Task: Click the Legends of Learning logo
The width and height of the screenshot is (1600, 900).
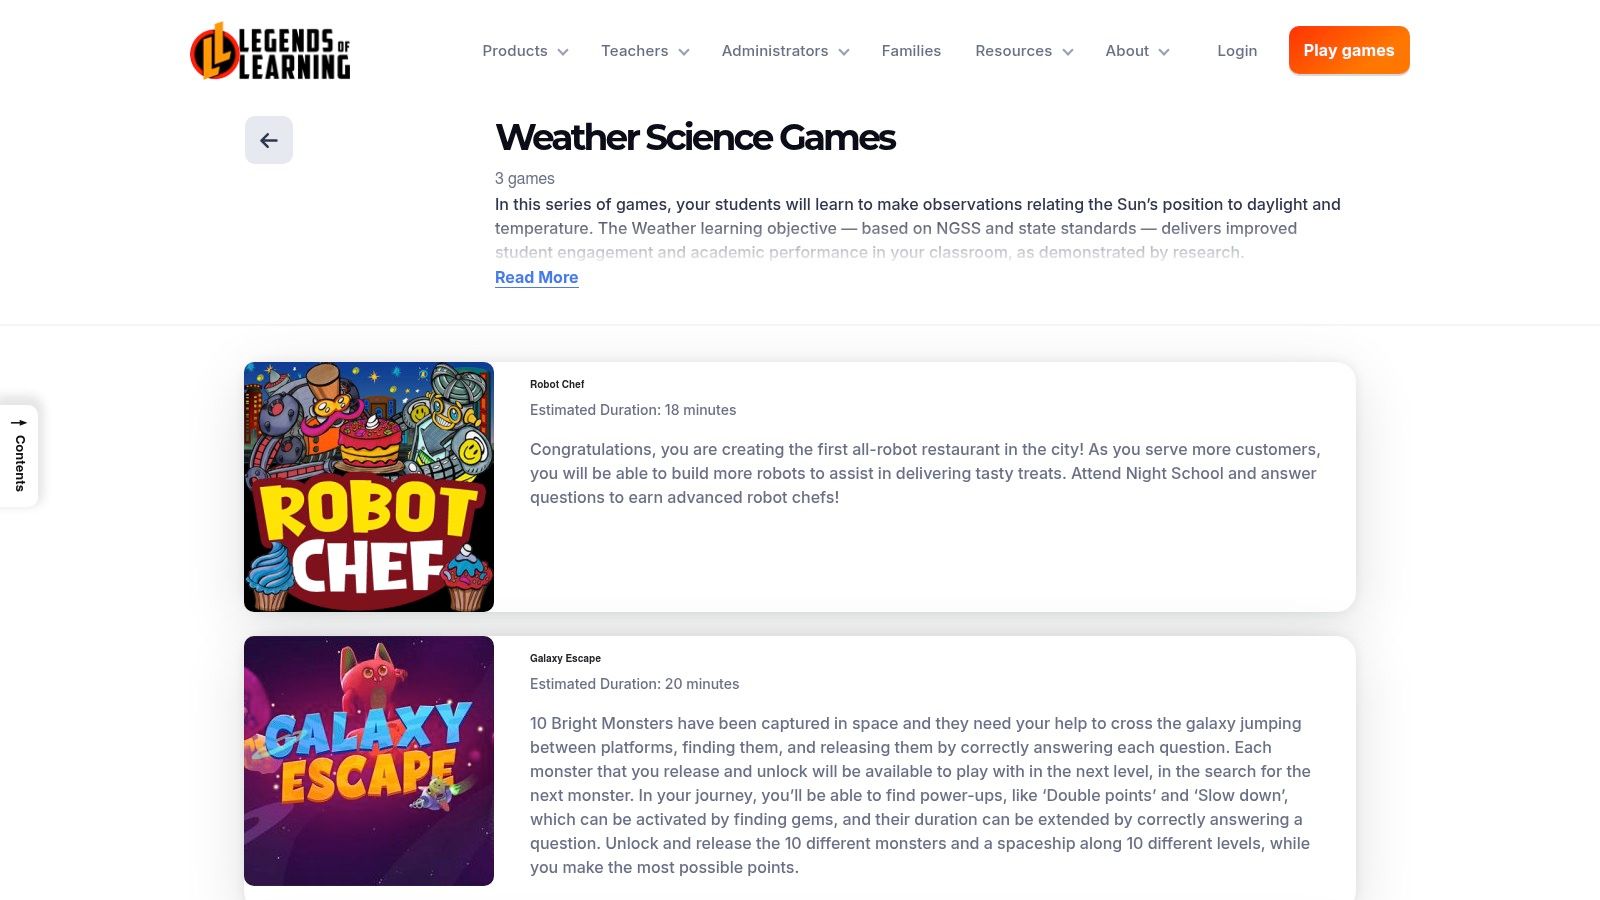Action: (x=270, y=52)
